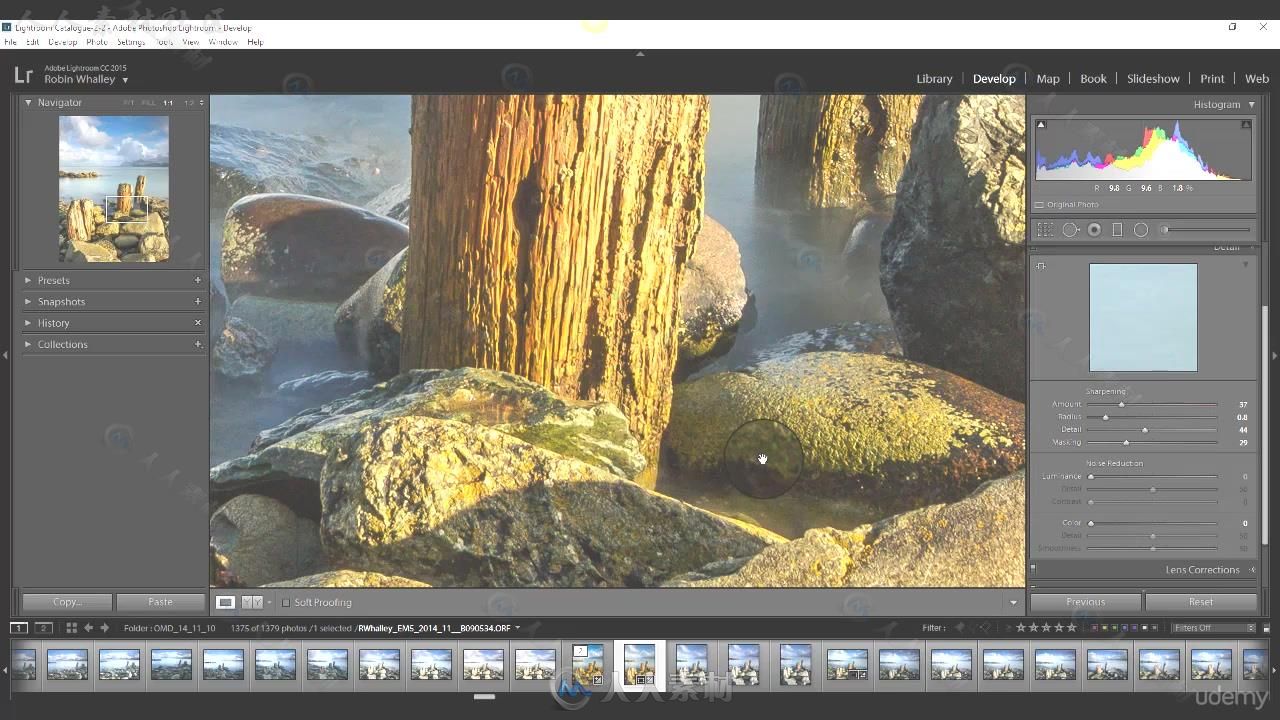The image size is (1280, 720).
Task: Expand the Collections panel
Action: (28, 344)
